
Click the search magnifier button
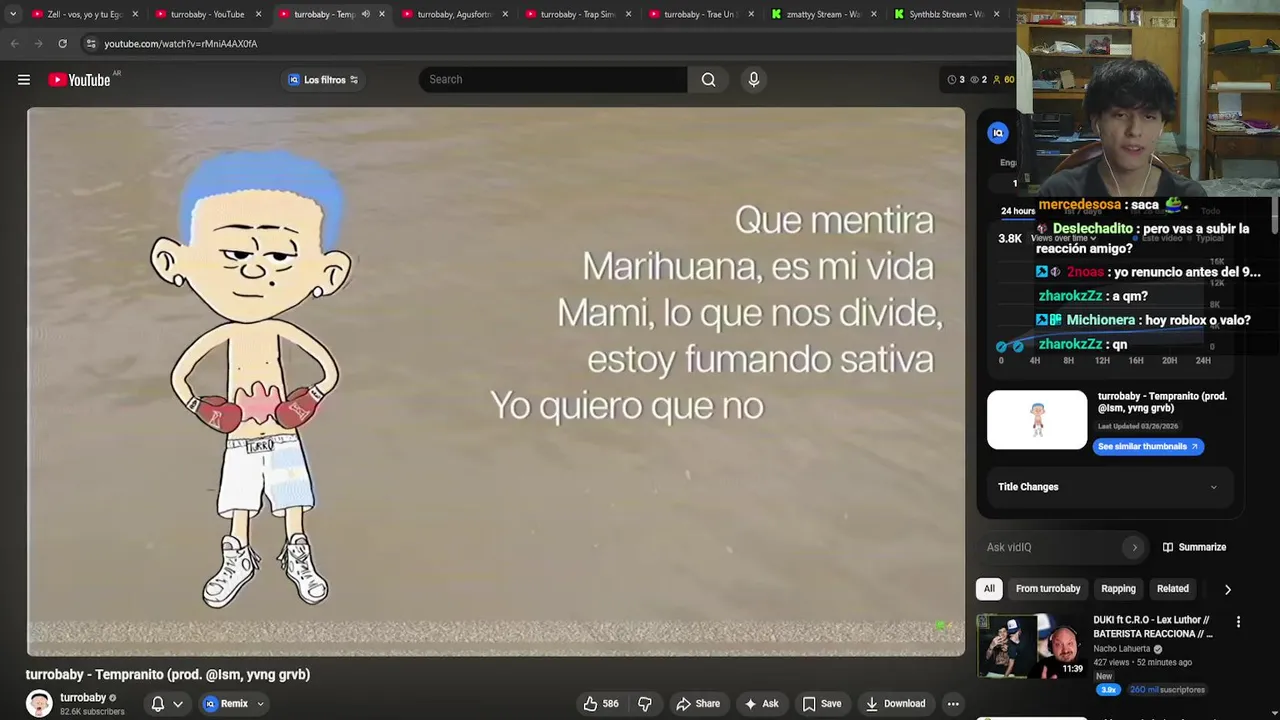click(x=708, y=80)
